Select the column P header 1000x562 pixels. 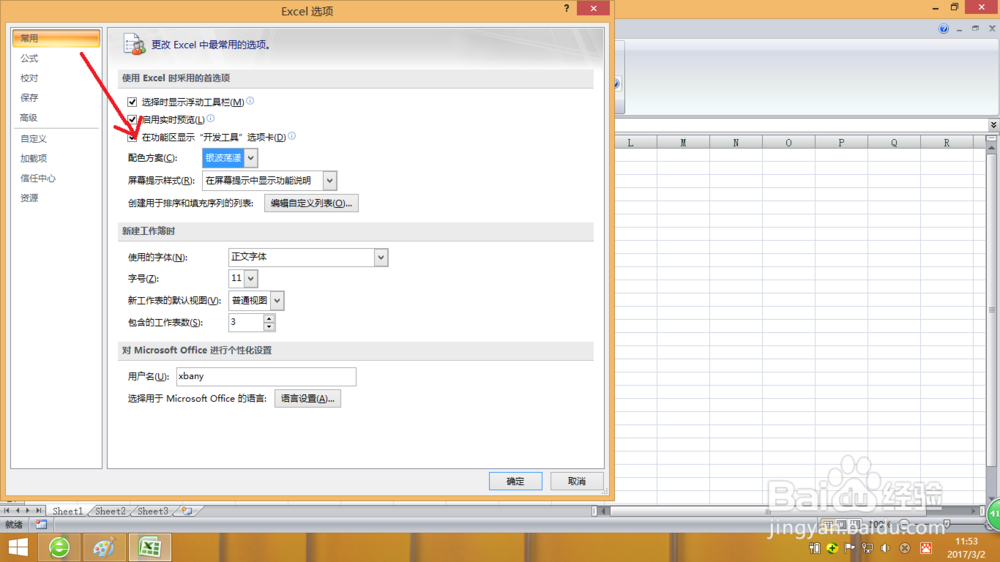coord(841,143)
